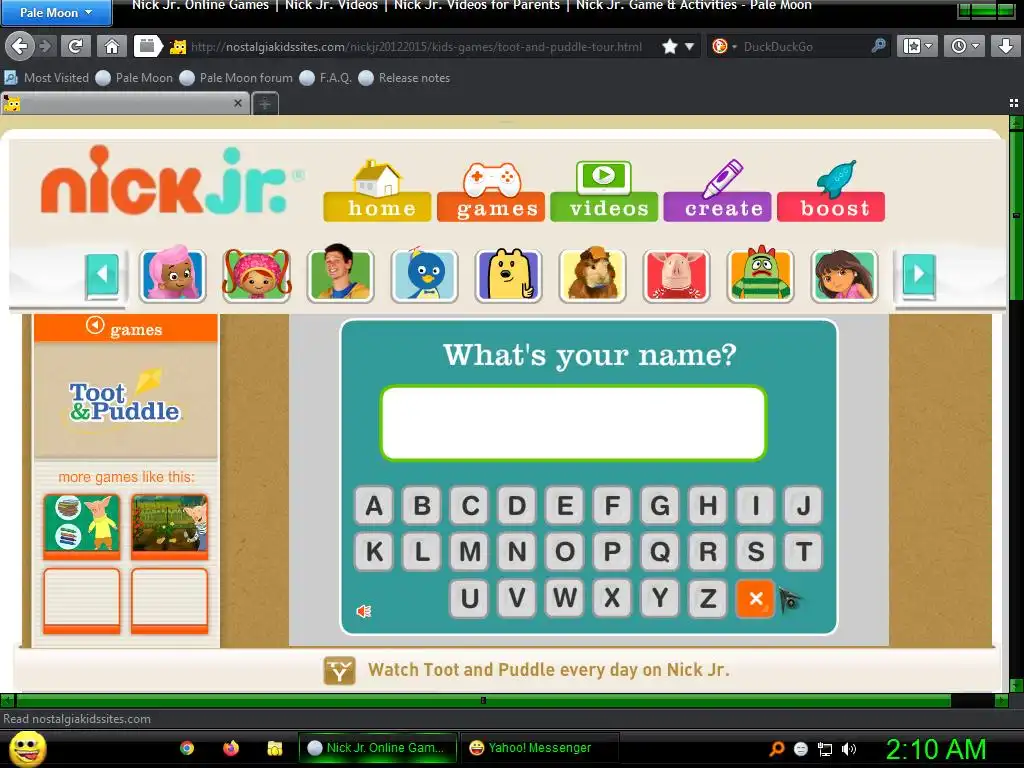The height and width of the screenshot is (768, 1024).
Task: Run search with magnifier icon
Action: point(878,46)
